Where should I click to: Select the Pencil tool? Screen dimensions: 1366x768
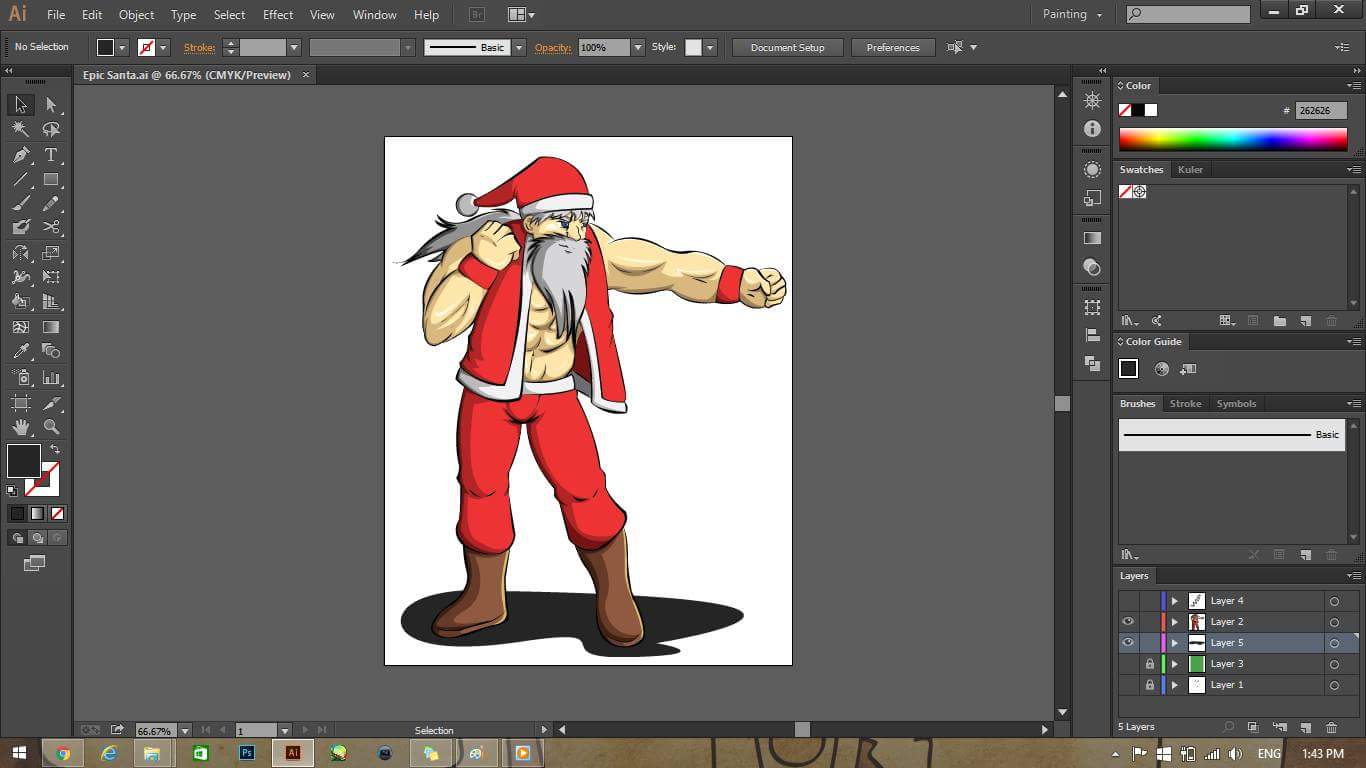pos(51,204)
